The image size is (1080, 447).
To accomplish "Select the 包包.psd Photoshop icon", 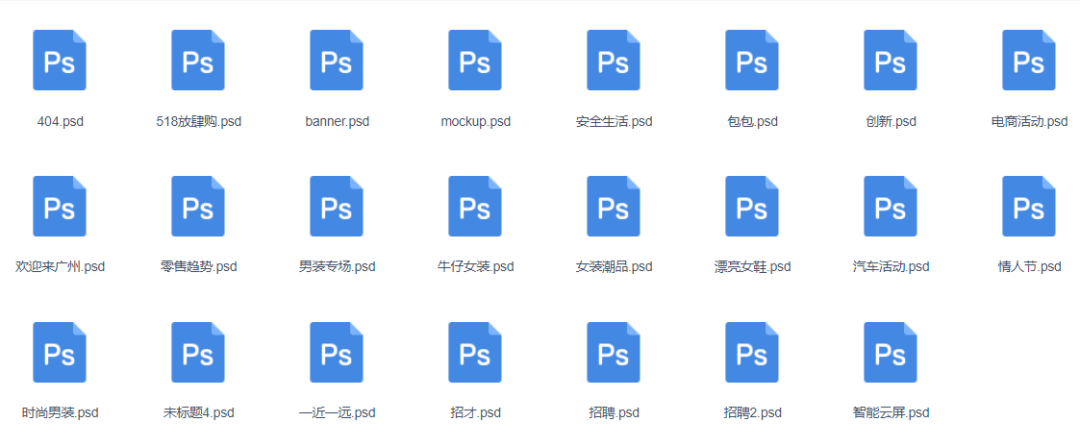I will [x=752, y=60].
